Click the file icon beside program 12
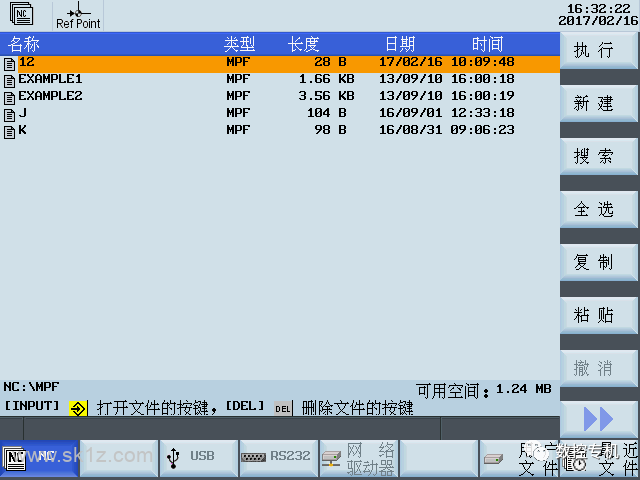 click(x=9, y=64)
